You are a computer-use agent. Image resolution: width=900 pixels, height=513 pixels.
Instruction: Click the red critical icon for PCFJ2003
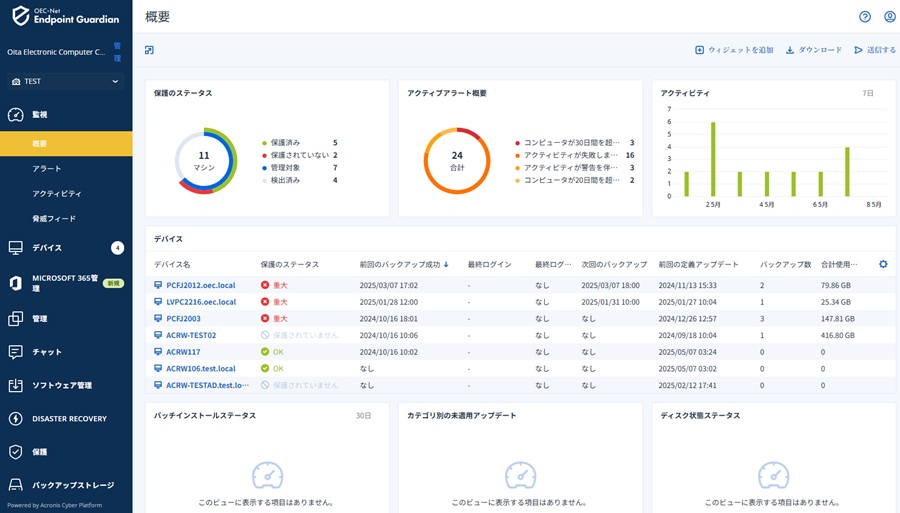[265, 318]
